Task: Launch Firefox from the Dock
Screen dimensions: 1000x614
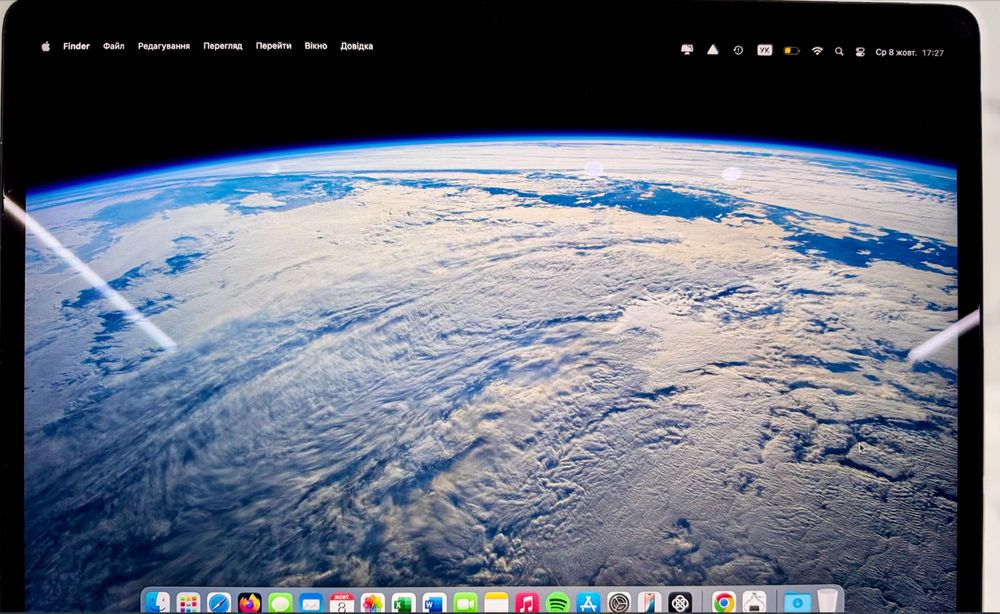Action: (249, 603)
